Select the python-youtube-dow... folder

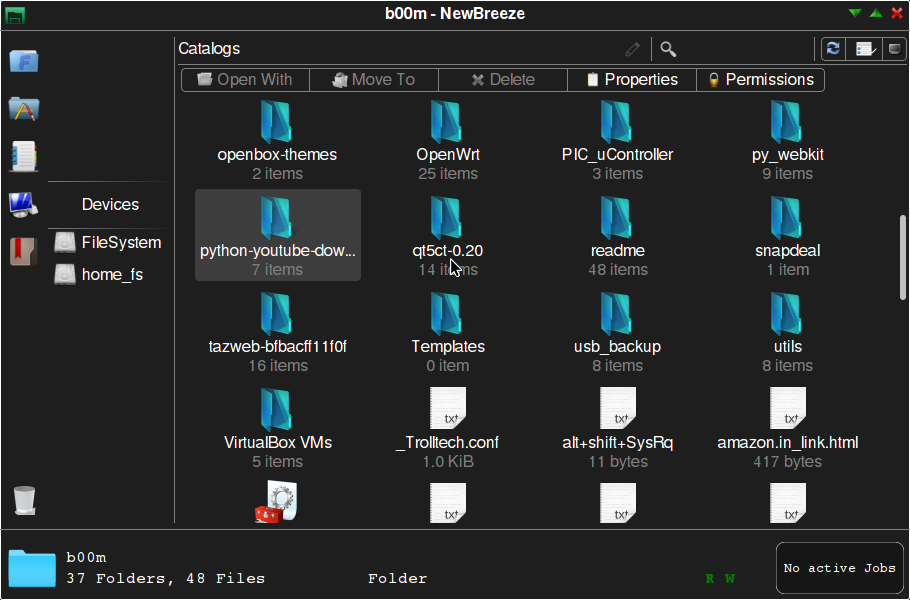(277, 235)
